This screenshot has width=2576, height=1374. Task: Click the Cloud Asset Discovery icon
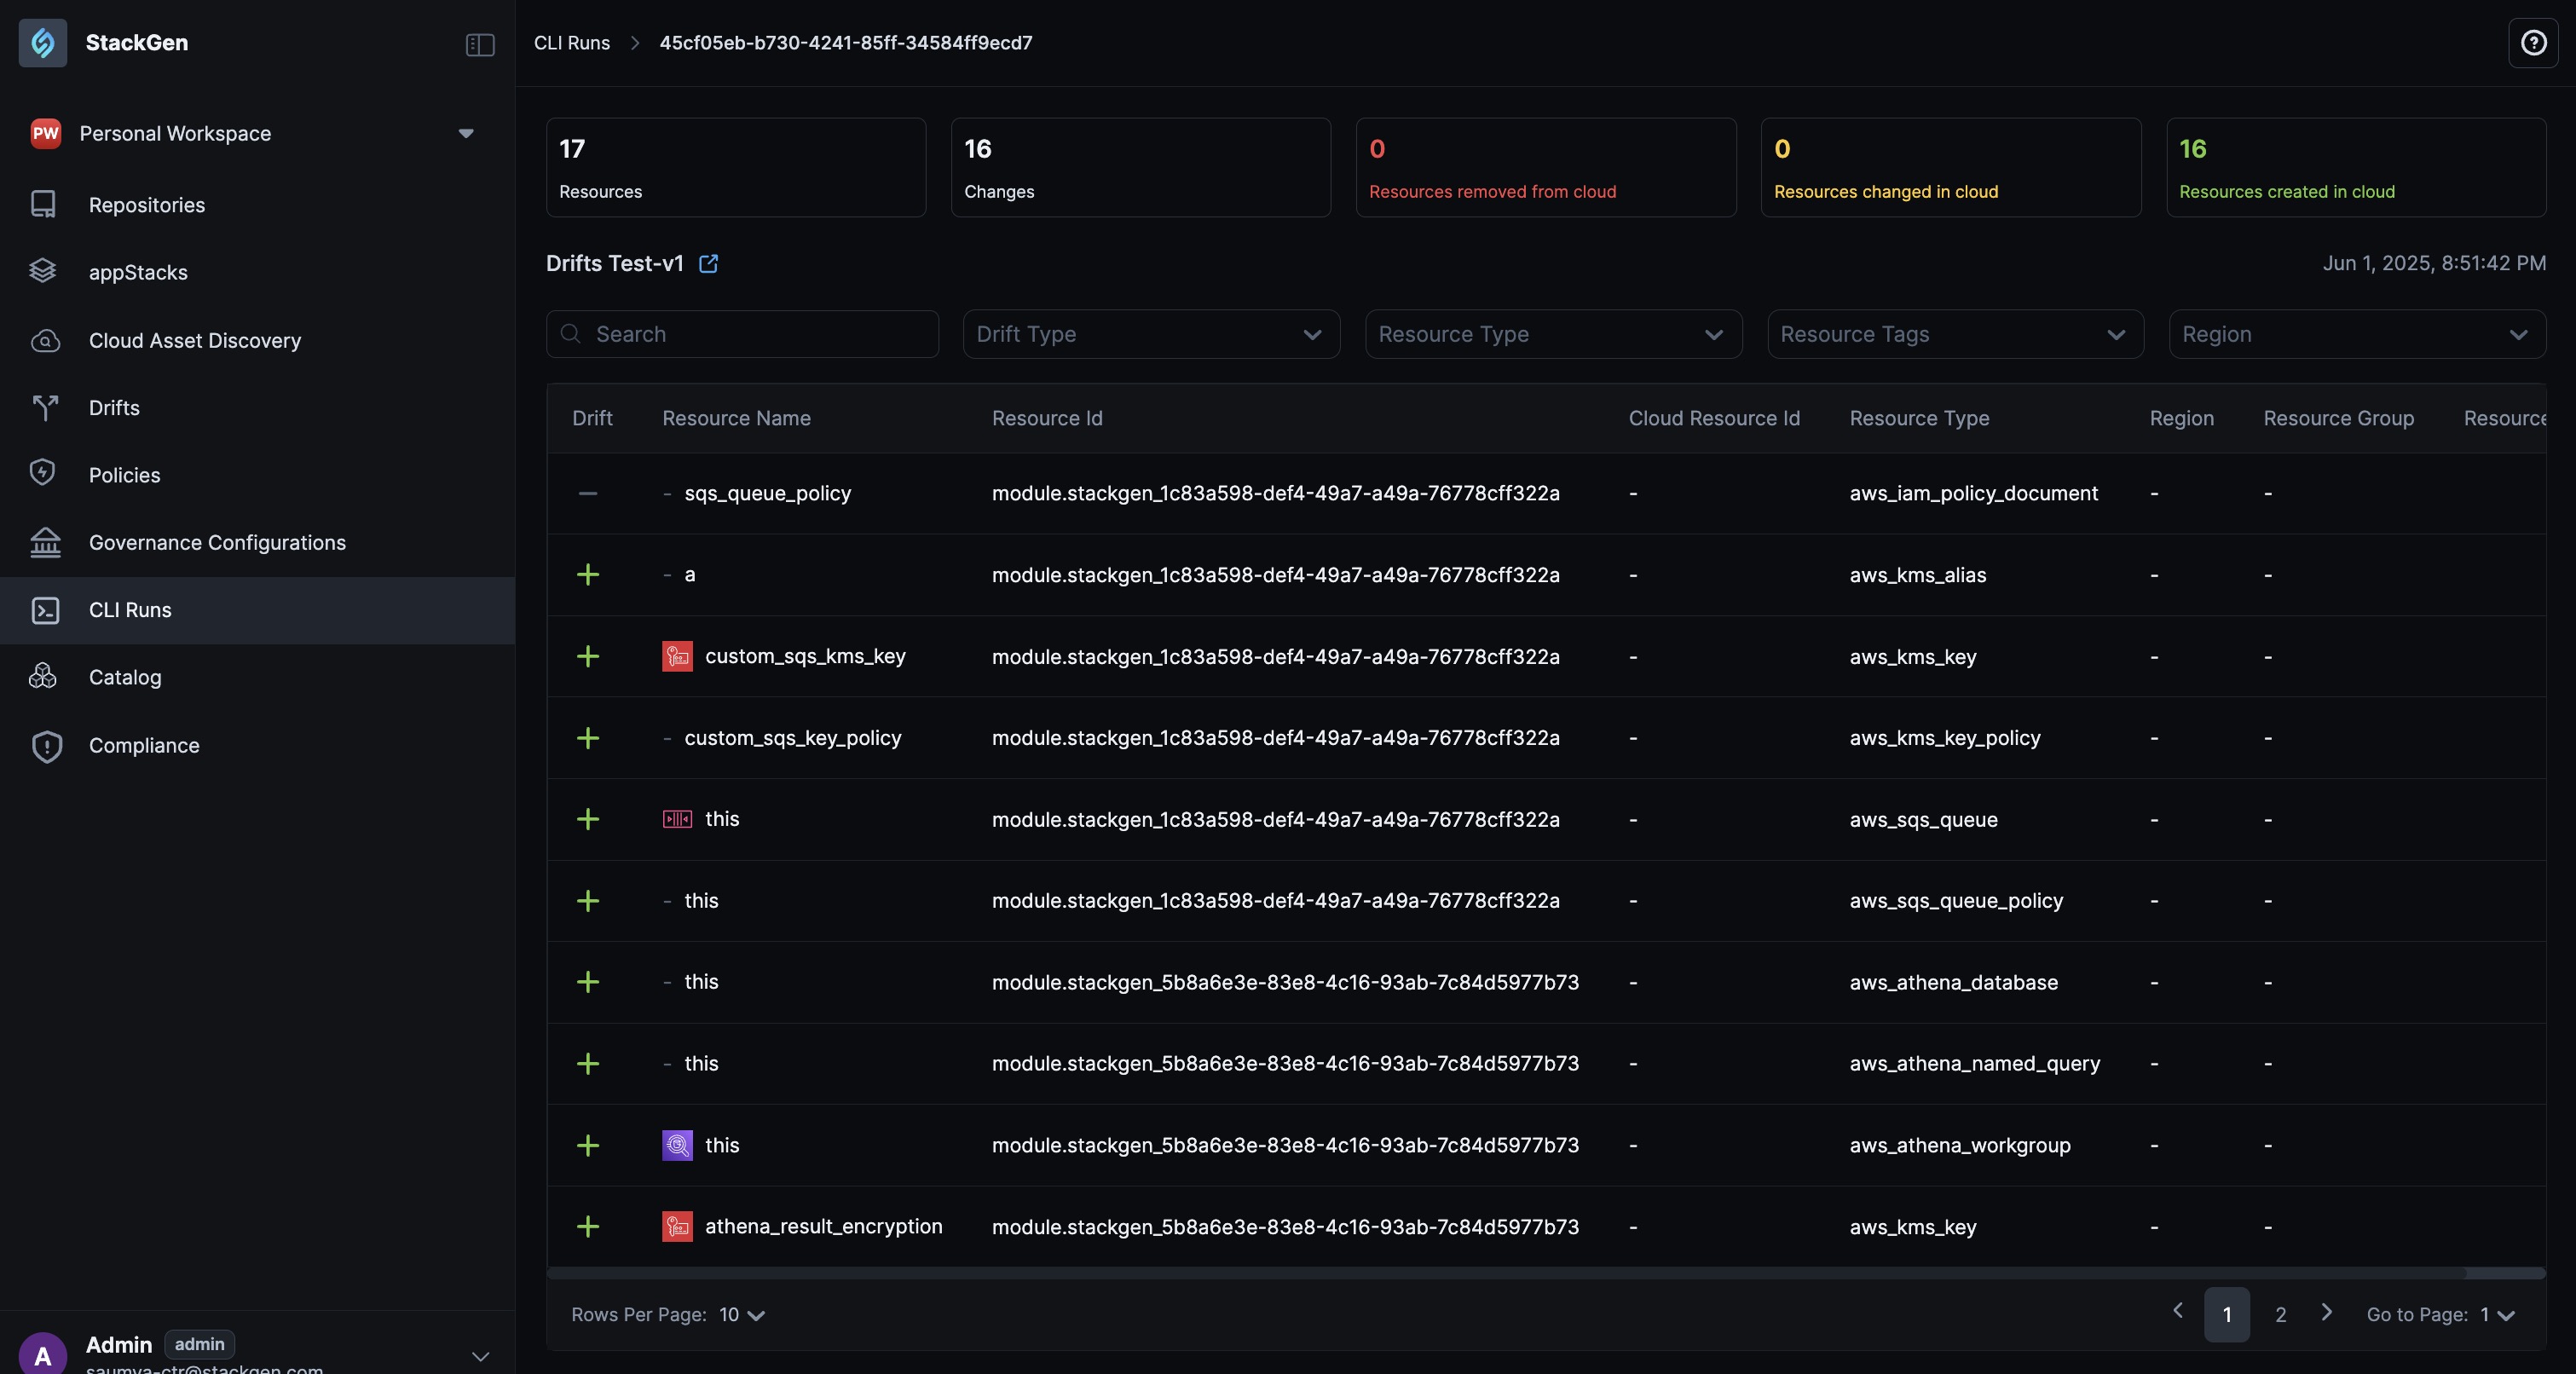pos(45,341)
